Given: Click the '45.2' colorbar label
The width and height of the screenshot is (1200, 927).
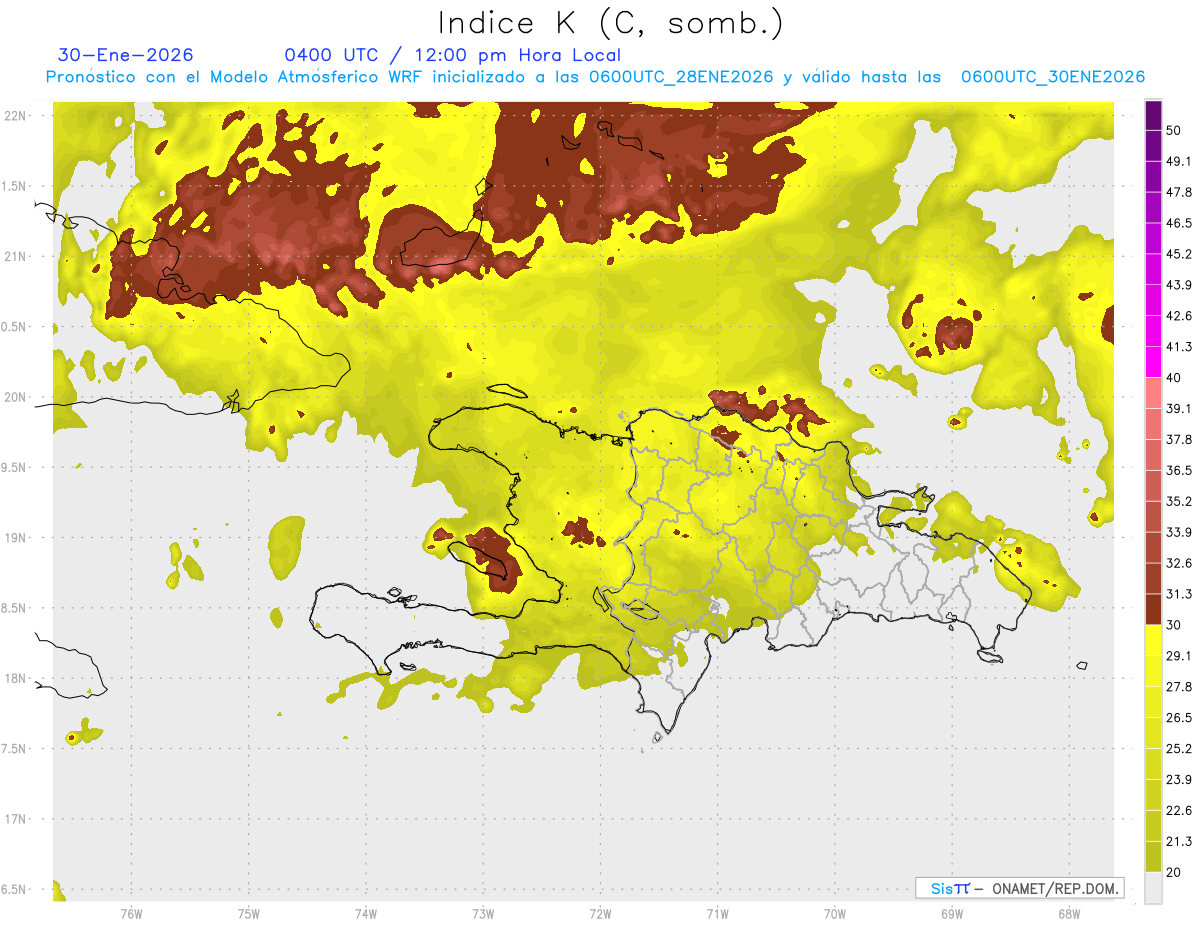Looking at the screenshot, I should (x=1179, y=254).
